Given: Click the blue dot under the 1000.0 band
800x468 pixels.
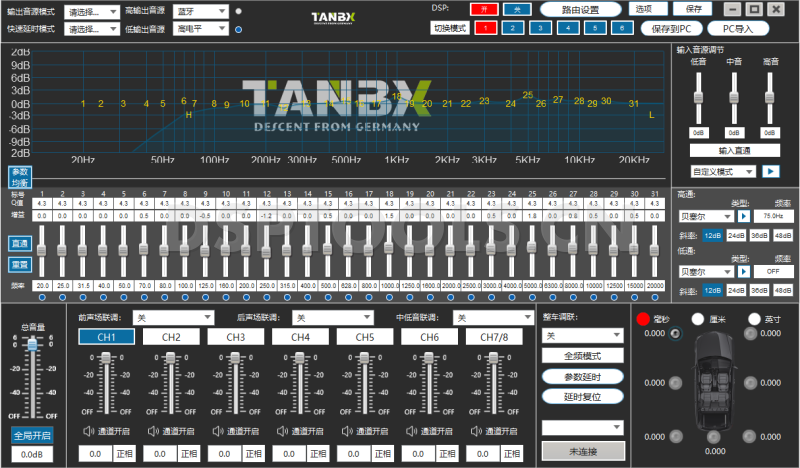Looking at the screenshot, I should 389,298.
